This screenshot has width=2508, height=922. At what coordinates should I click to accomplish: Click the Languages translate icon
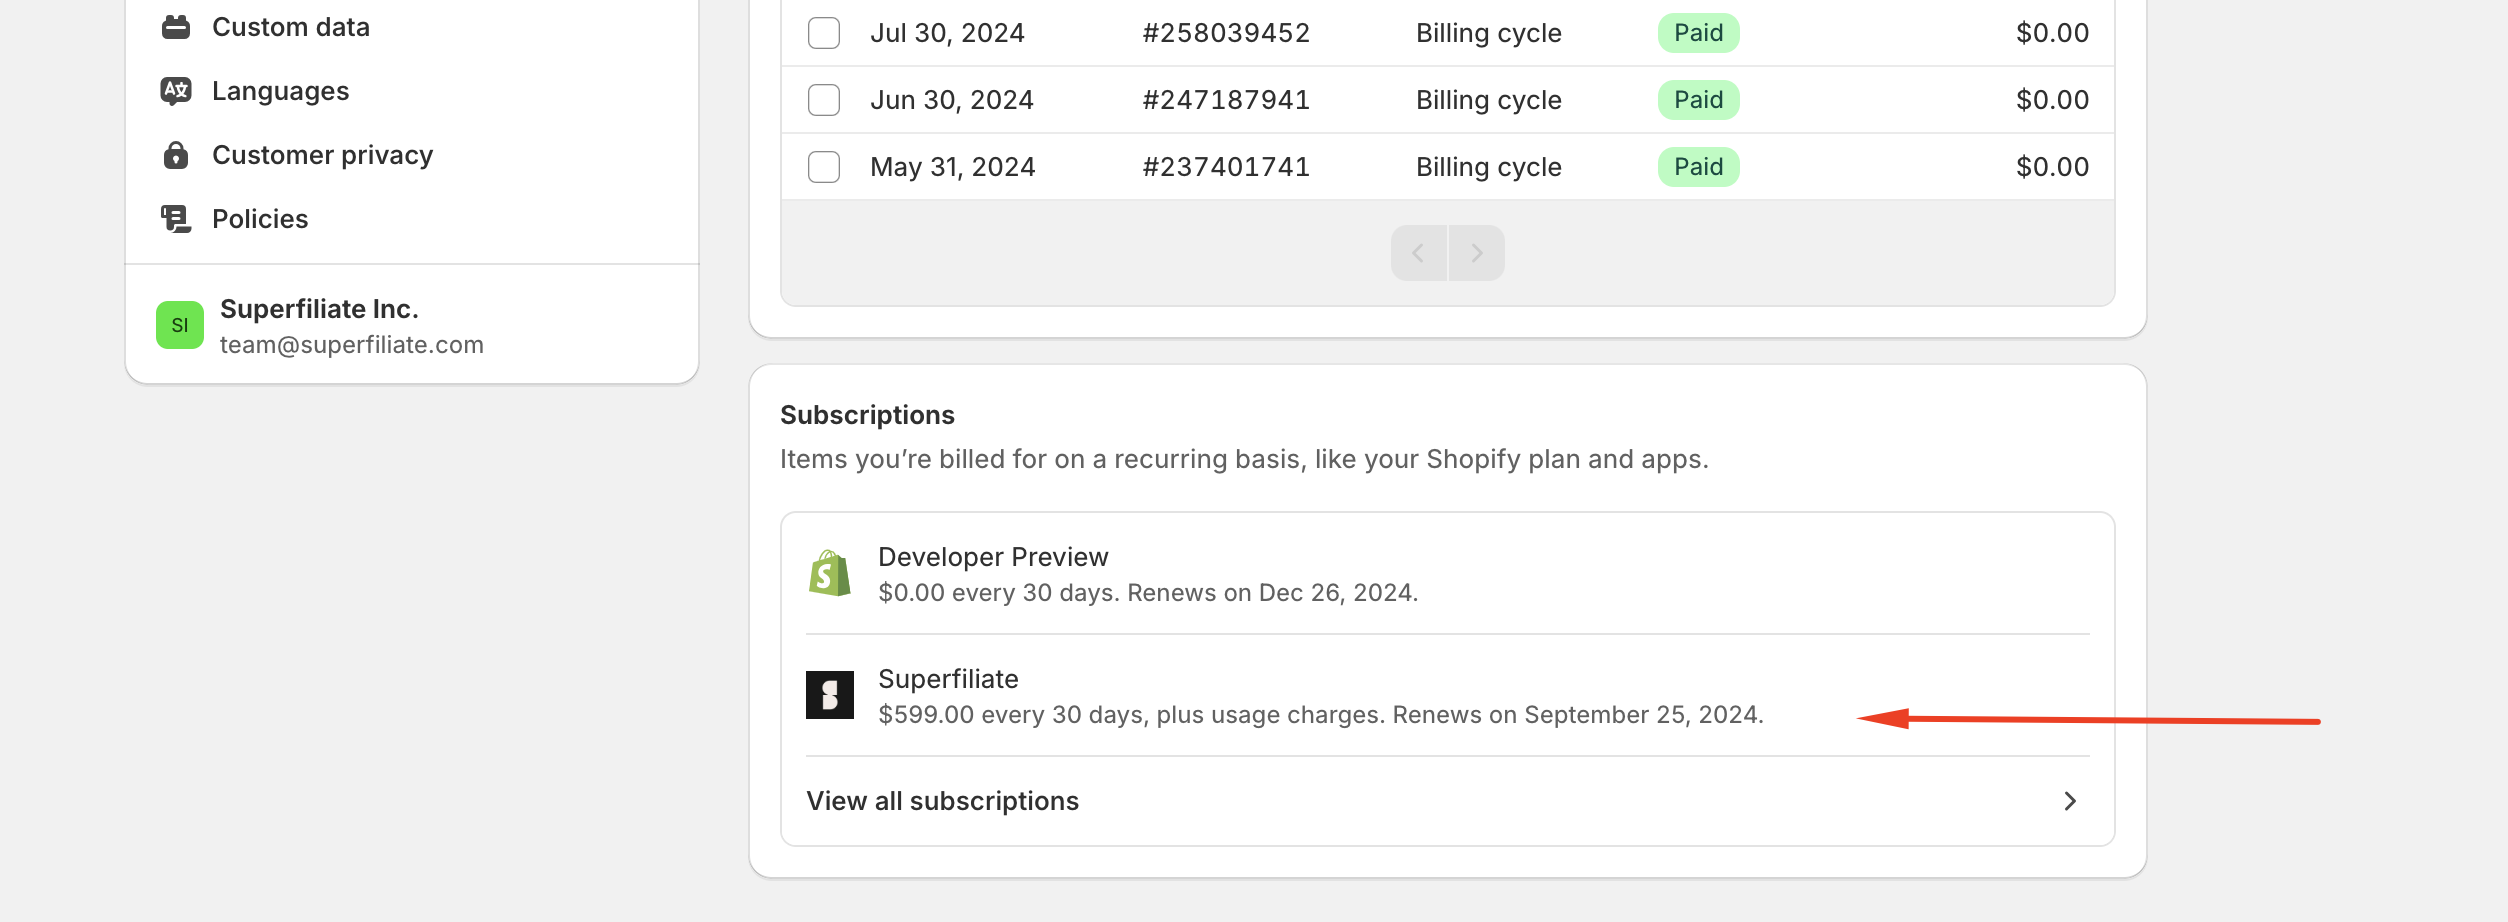pyautogui.click(x=176, y=91)
